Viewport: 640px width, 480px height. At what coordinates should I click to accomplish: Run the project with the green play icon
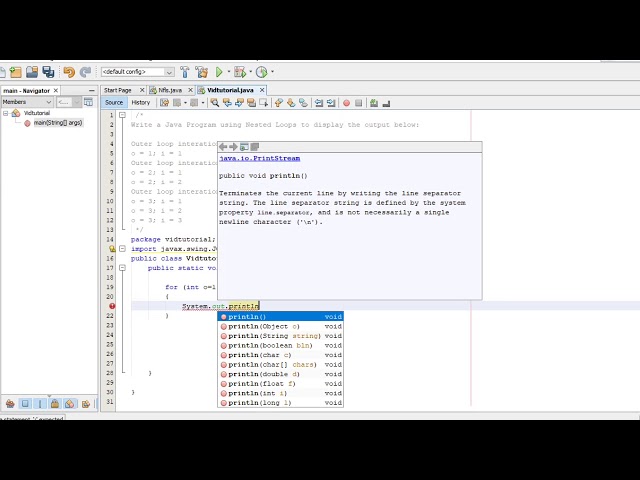tap(219, 72)
